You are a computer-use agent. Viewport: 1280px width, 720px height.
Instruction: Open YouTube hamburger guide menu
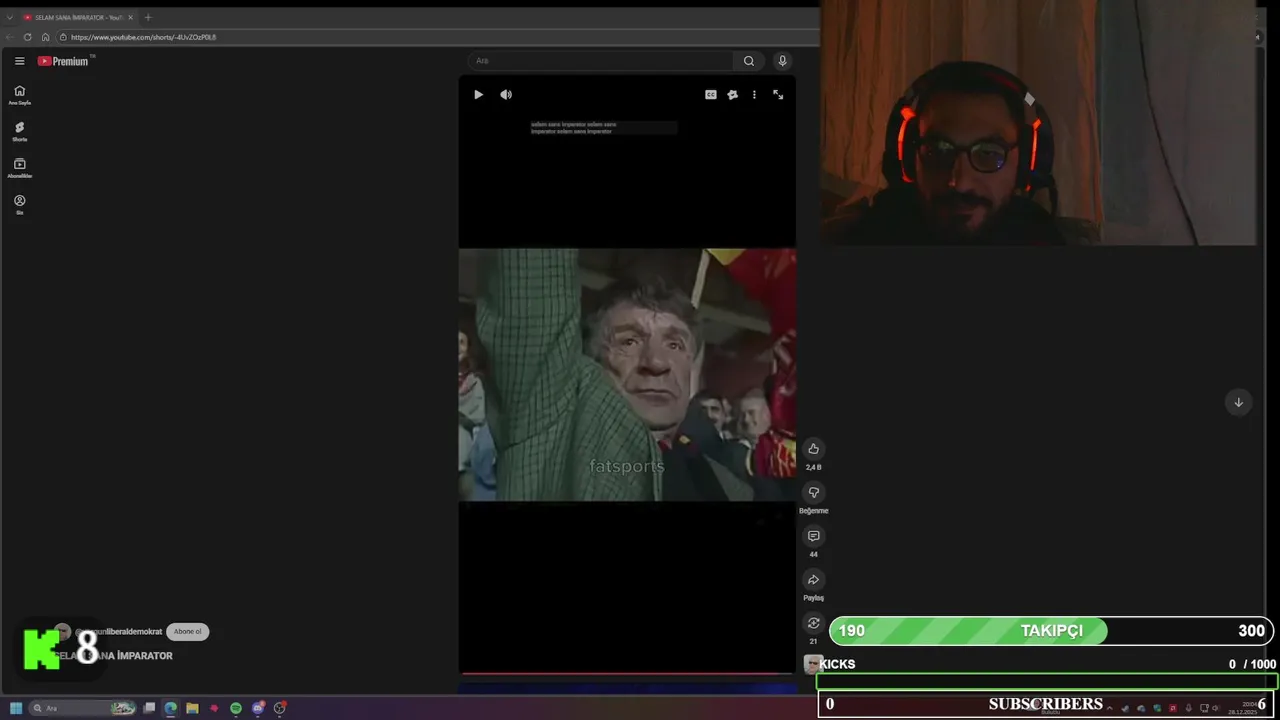click(19, 61)
